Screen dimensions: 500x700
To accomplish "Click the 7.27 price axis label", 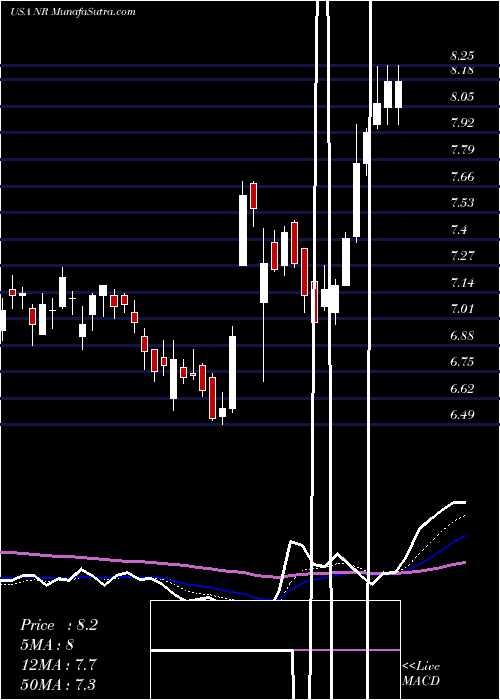I will [462, 256].
